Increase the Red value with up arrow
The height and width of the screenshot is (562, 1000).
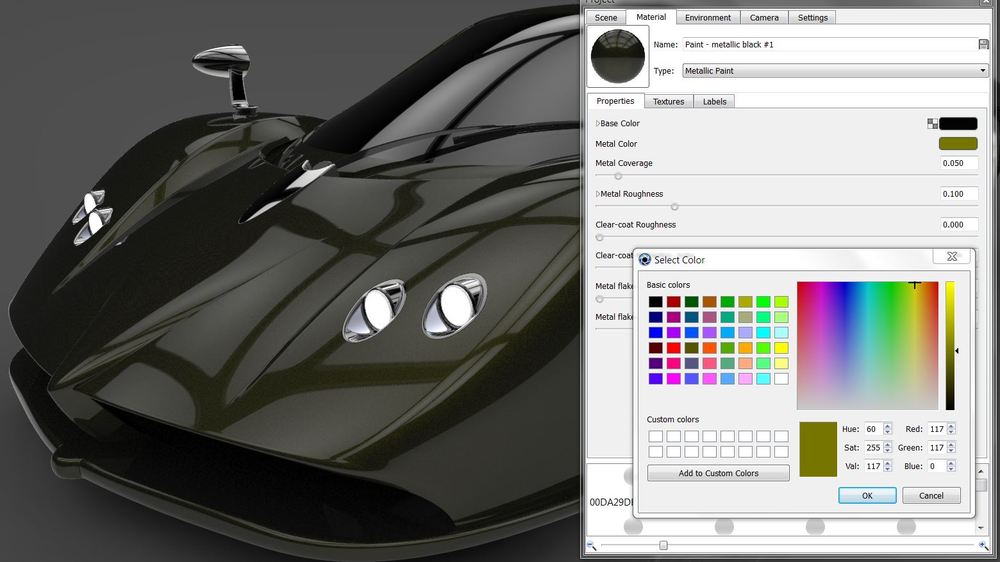pyautogui.click(x=951, y=426)
